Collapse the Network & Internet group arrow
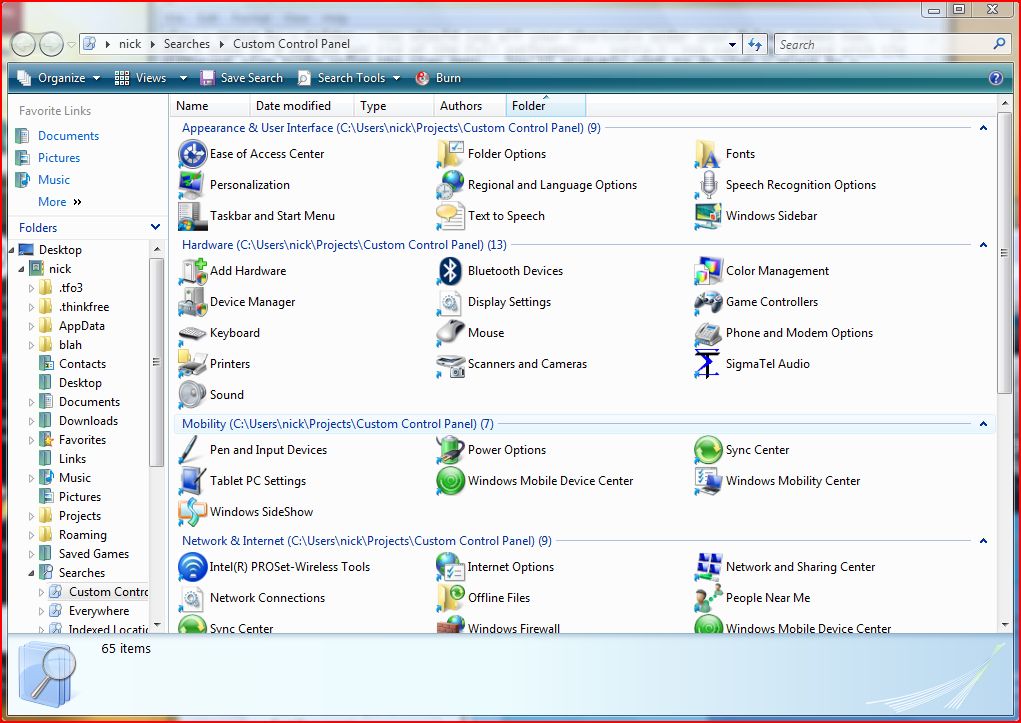The height and width of the screenshot is (723, 1021). [x=983, y=541]
